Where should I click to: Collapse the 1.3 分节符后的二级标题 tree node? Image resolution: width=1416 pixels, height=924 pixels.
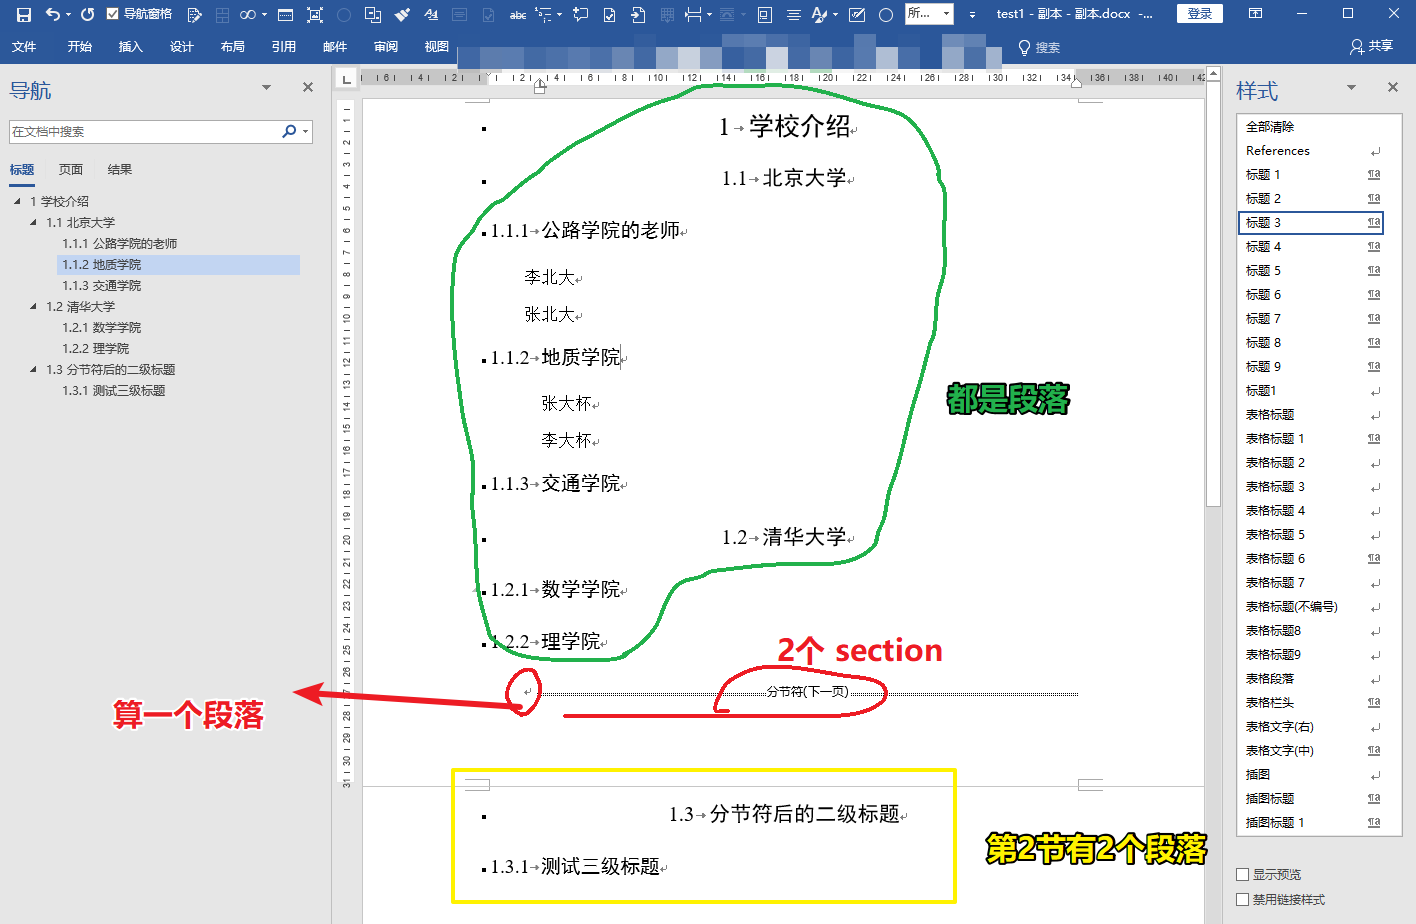click(33, 369)
